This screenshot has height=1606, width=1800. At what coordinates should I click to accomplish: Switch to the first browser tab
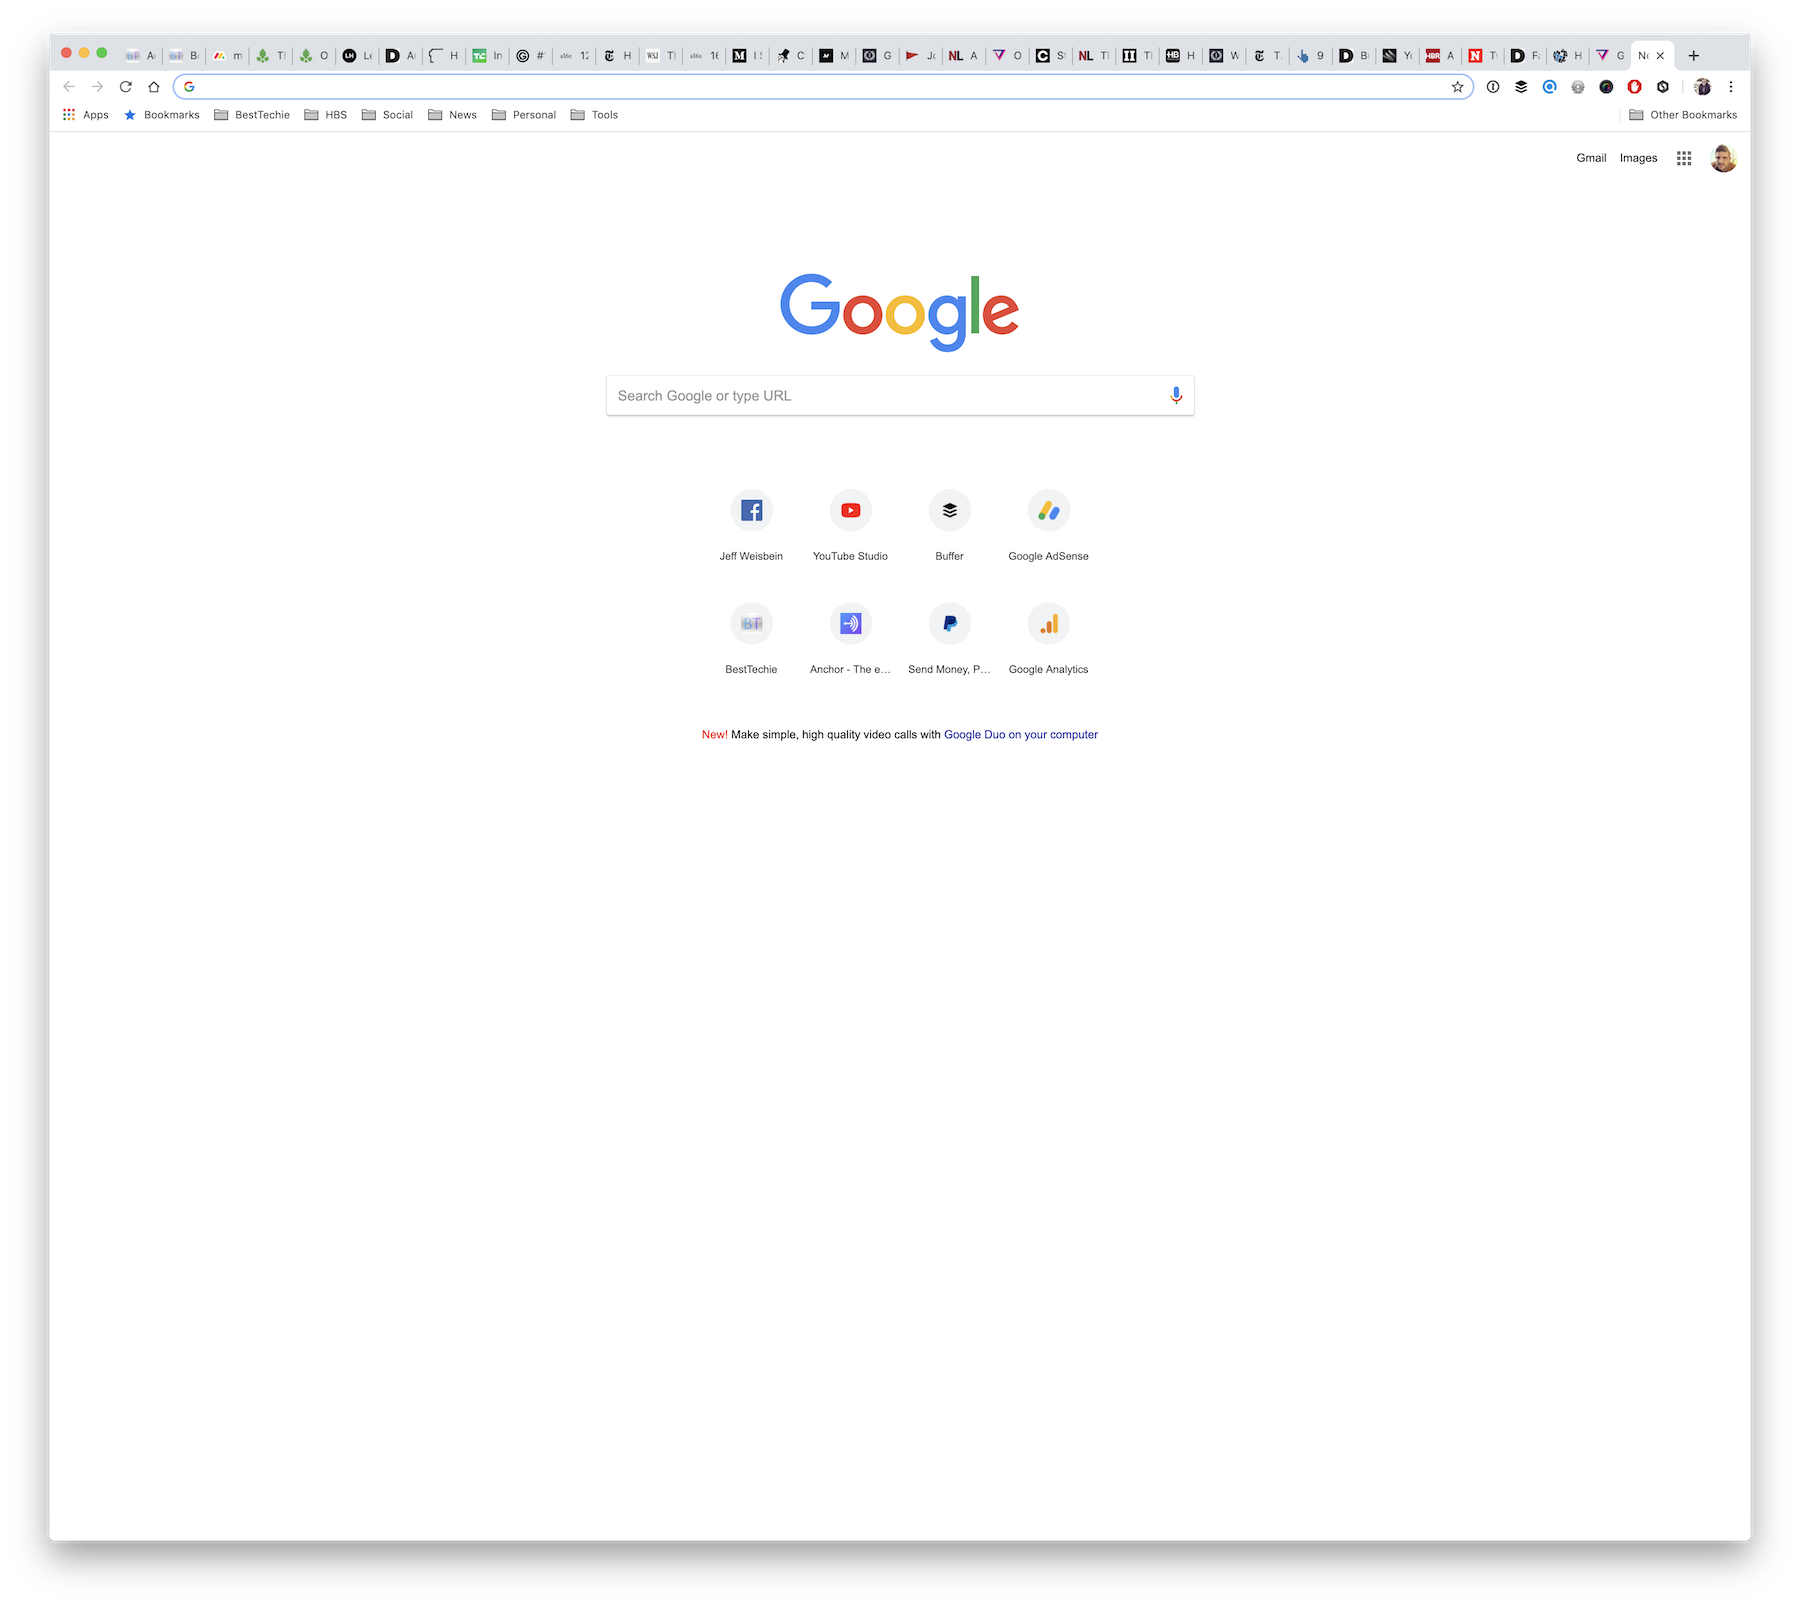[140, 56]
